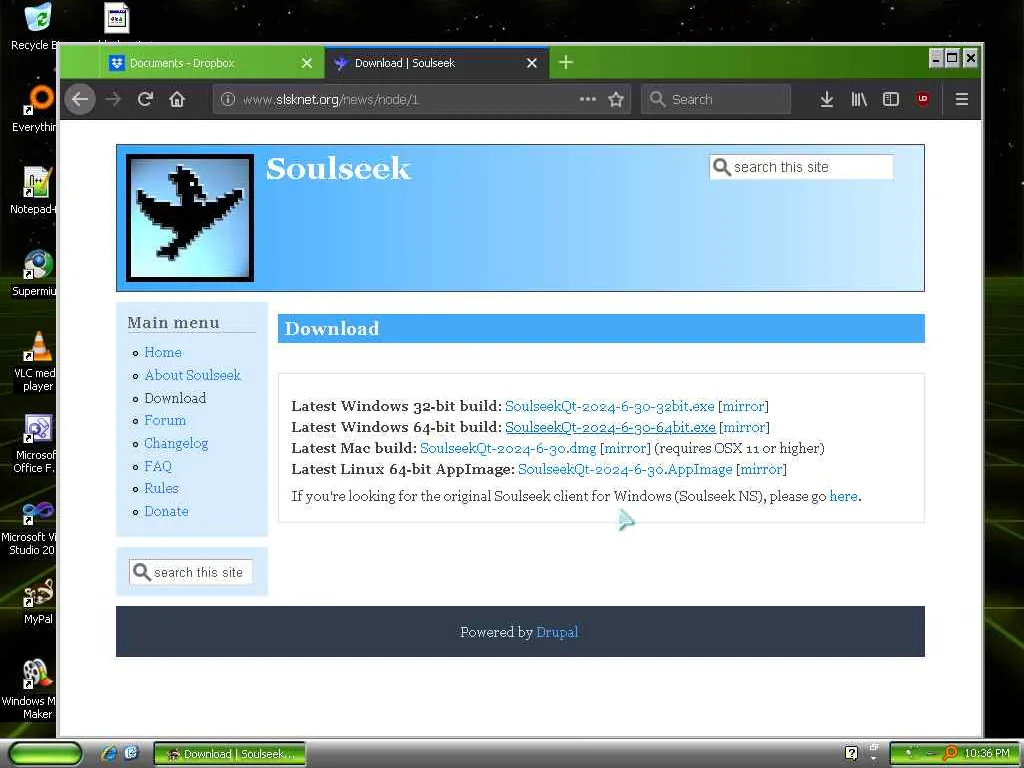This screenshot has height=768, width=1024.
Task: Close the Download | Soulseek tab
Action: tap(532, 63)
